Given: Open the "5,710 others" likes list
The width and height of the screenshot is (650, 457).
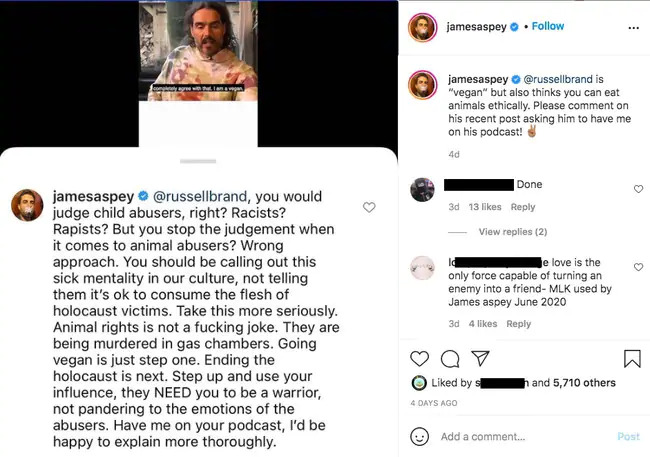Looking at the screenshot, I should point(573,383).
